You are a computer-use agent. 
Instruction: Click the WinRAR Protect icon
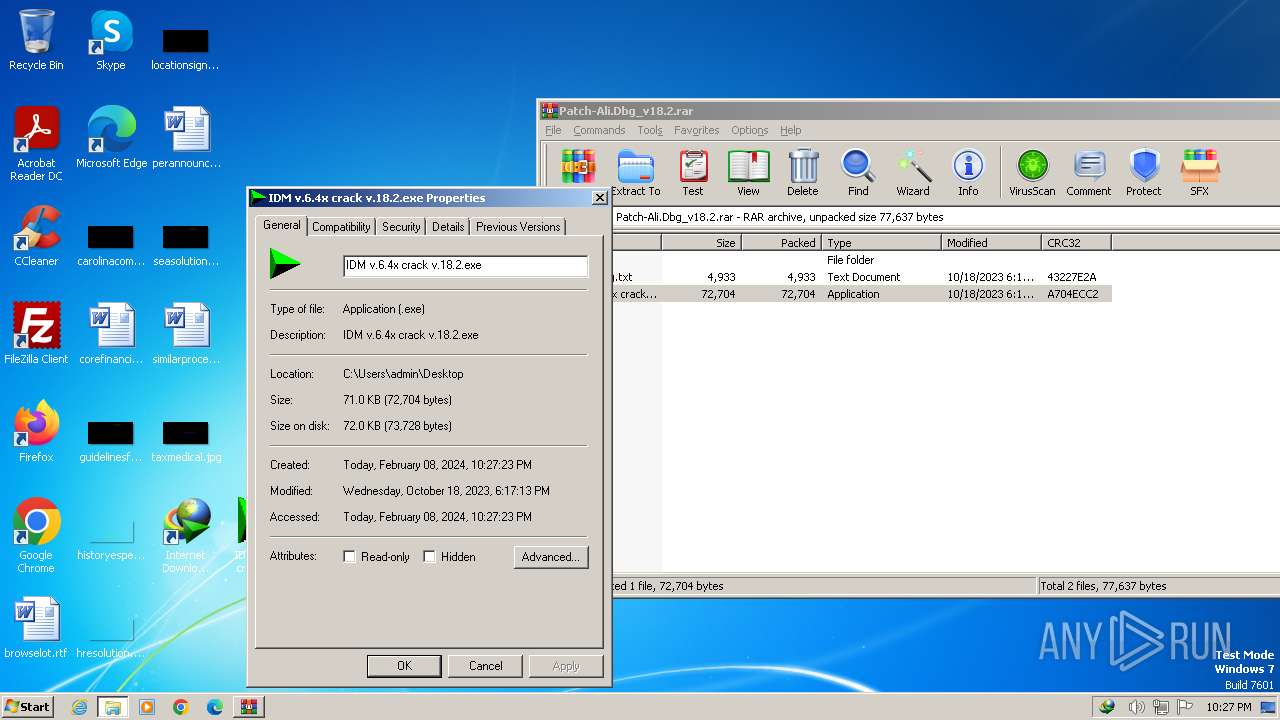point(1144,173)
